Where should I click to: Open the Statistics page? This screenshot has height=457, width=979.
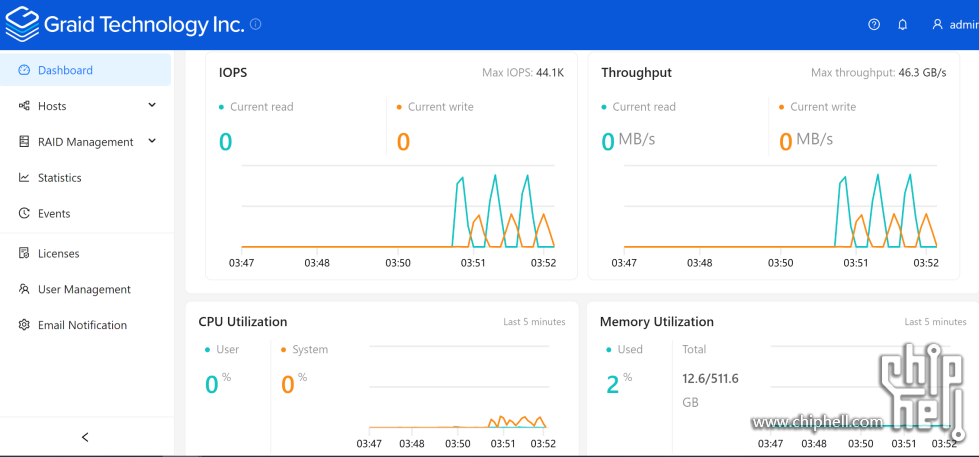(x=59, y=178)
